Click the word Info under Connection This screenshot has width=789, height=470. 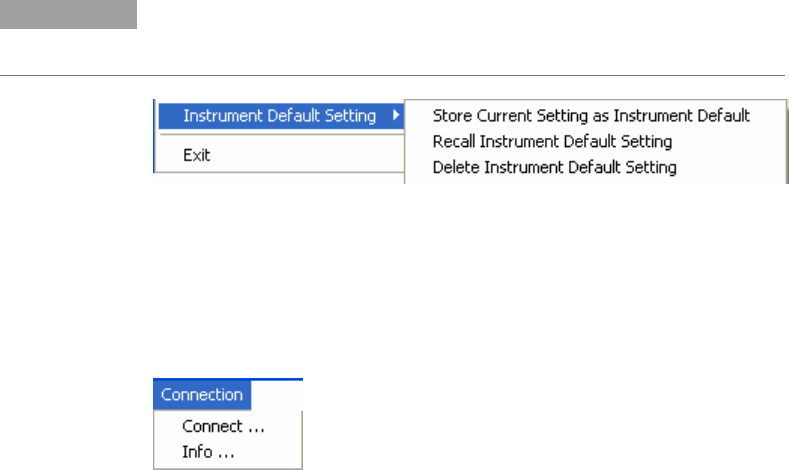point(197,452)
